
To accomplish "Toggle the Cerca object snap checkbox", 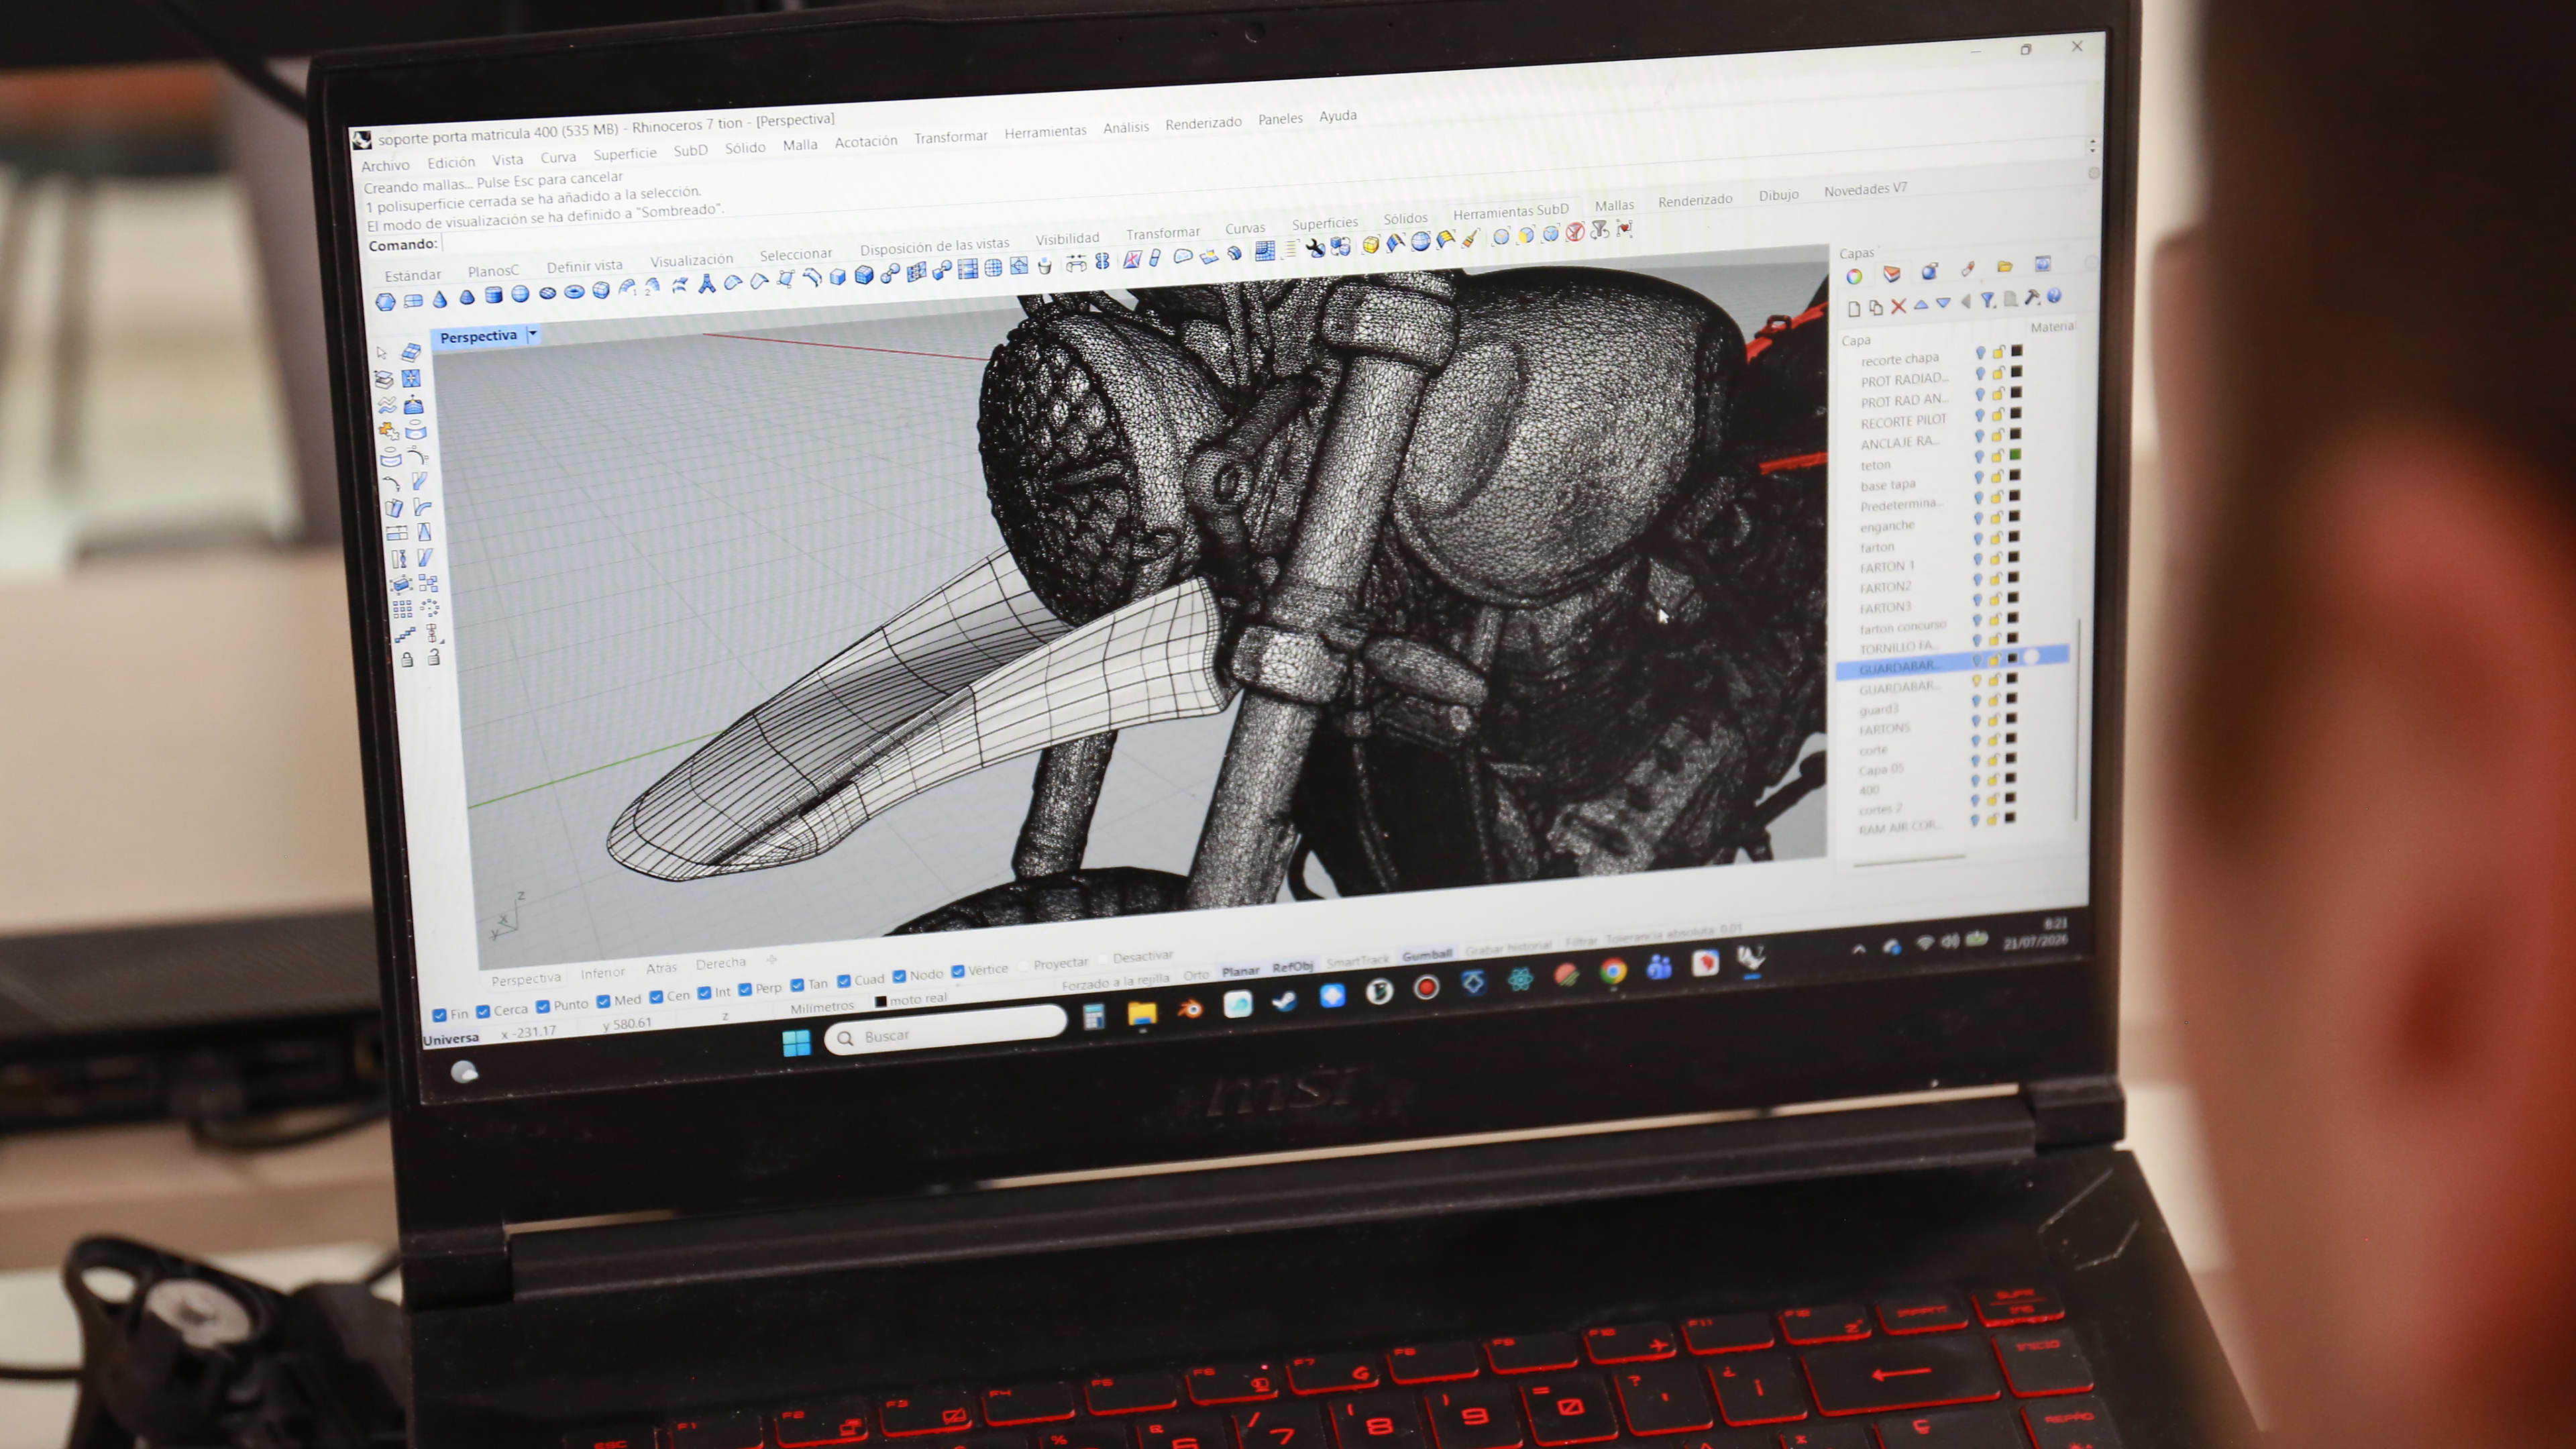I will tap(483, 1011).
